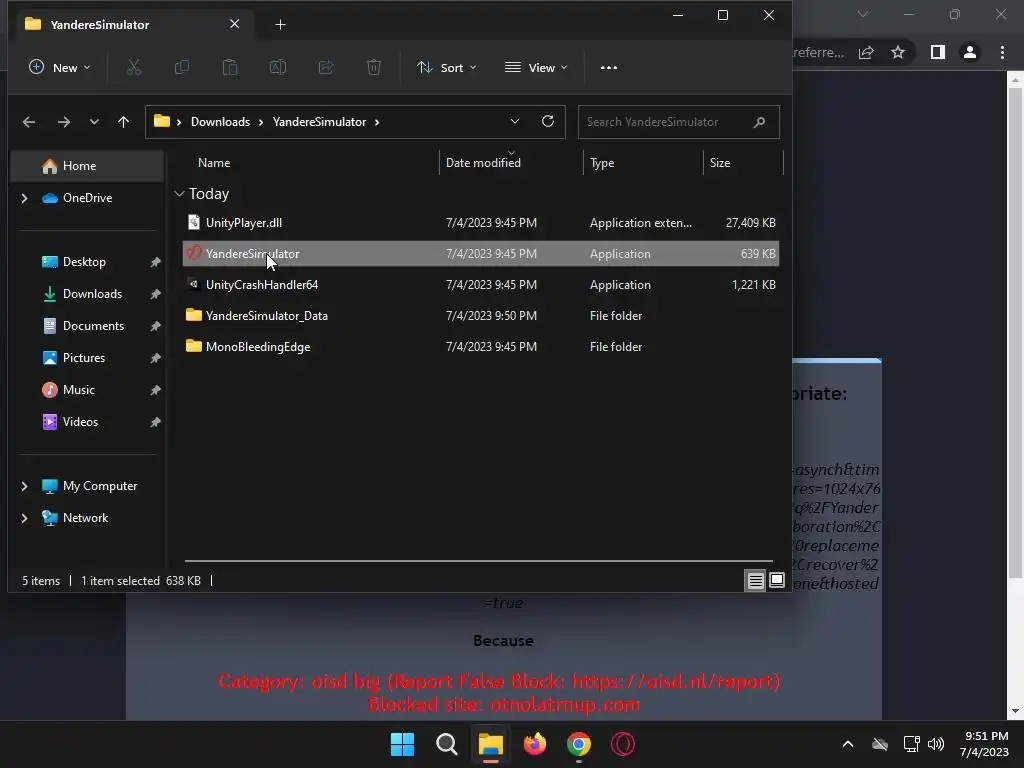
Task: Open Opera from the taskbar
Action: tap(622, 744)
